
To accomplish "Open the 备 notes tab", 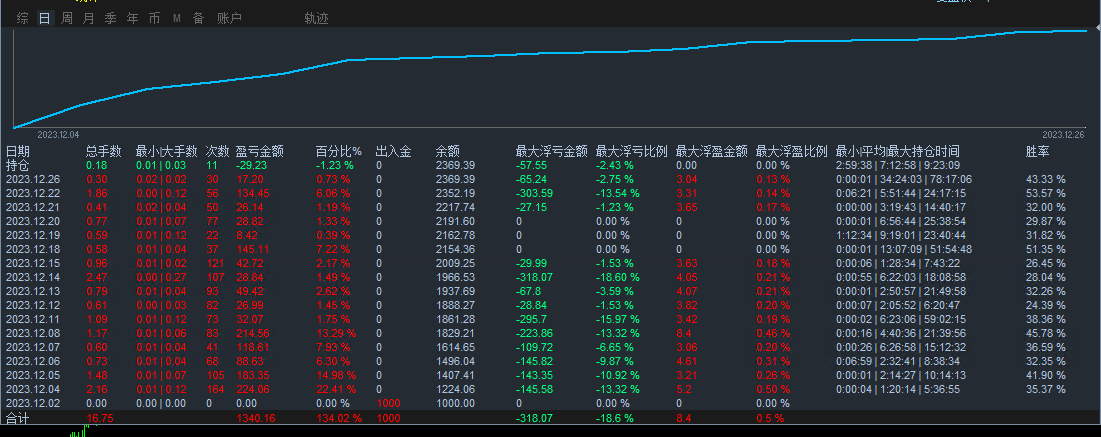I will tap(198, 18).
